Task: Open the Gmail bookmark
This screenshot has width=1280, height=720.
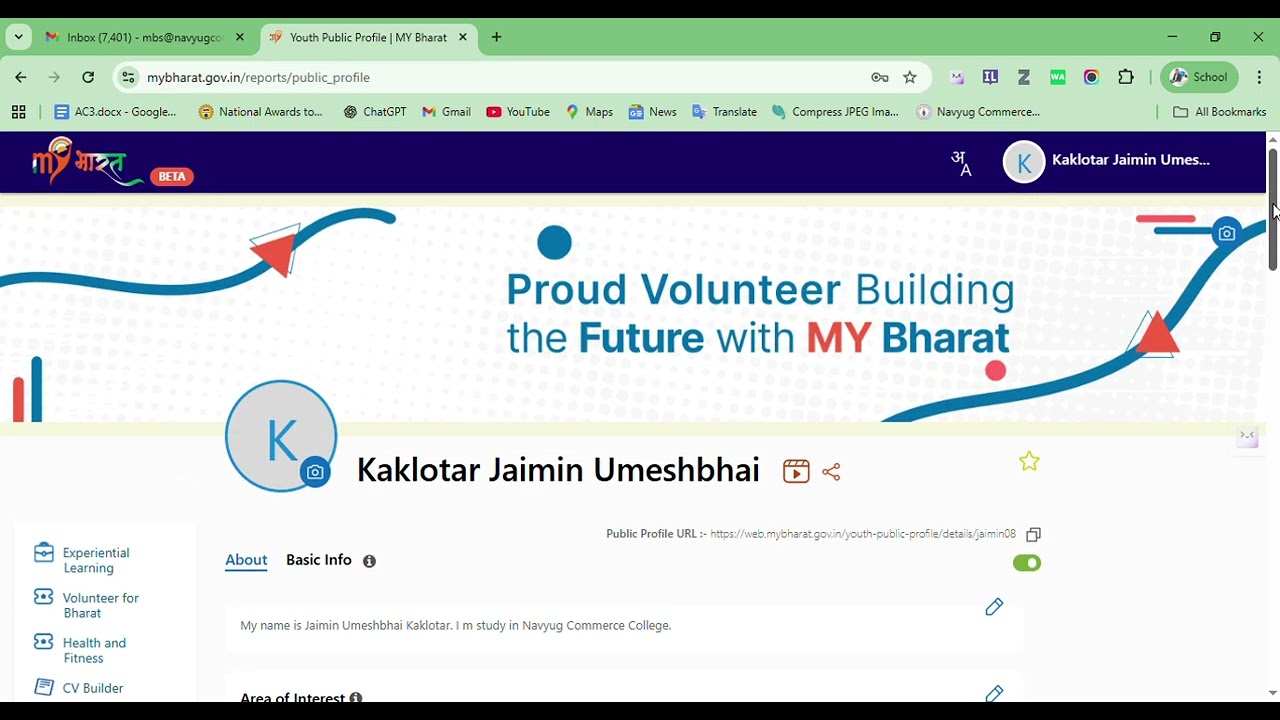Action: click(x=446, y=112)
